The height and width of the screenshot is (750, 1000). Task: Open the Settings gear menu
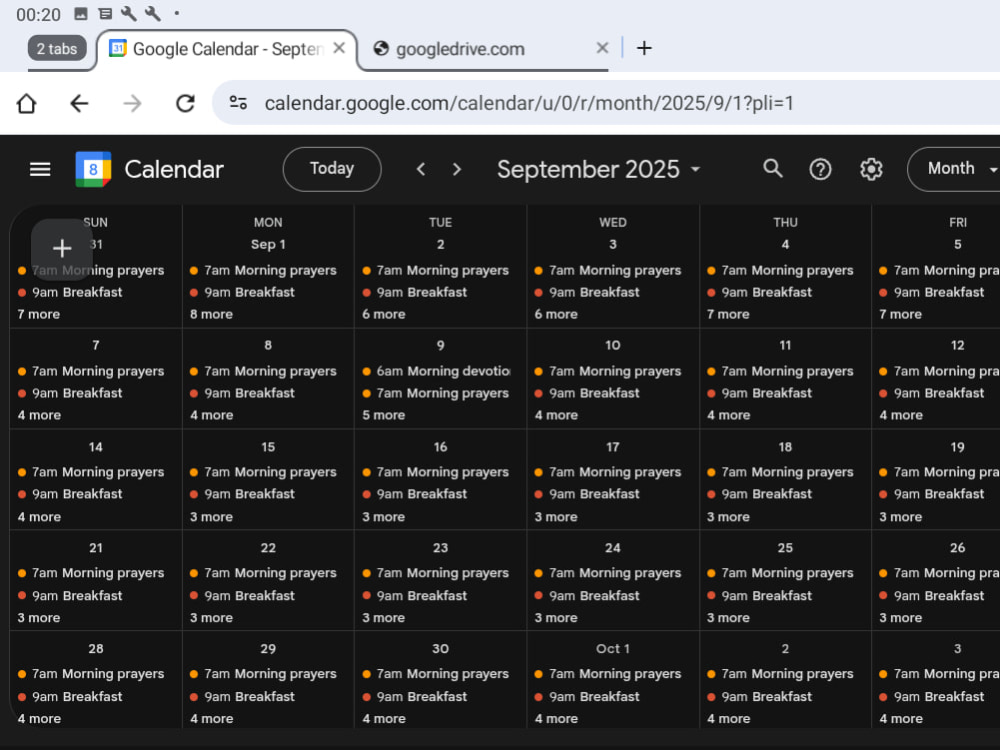pos(871,169)
